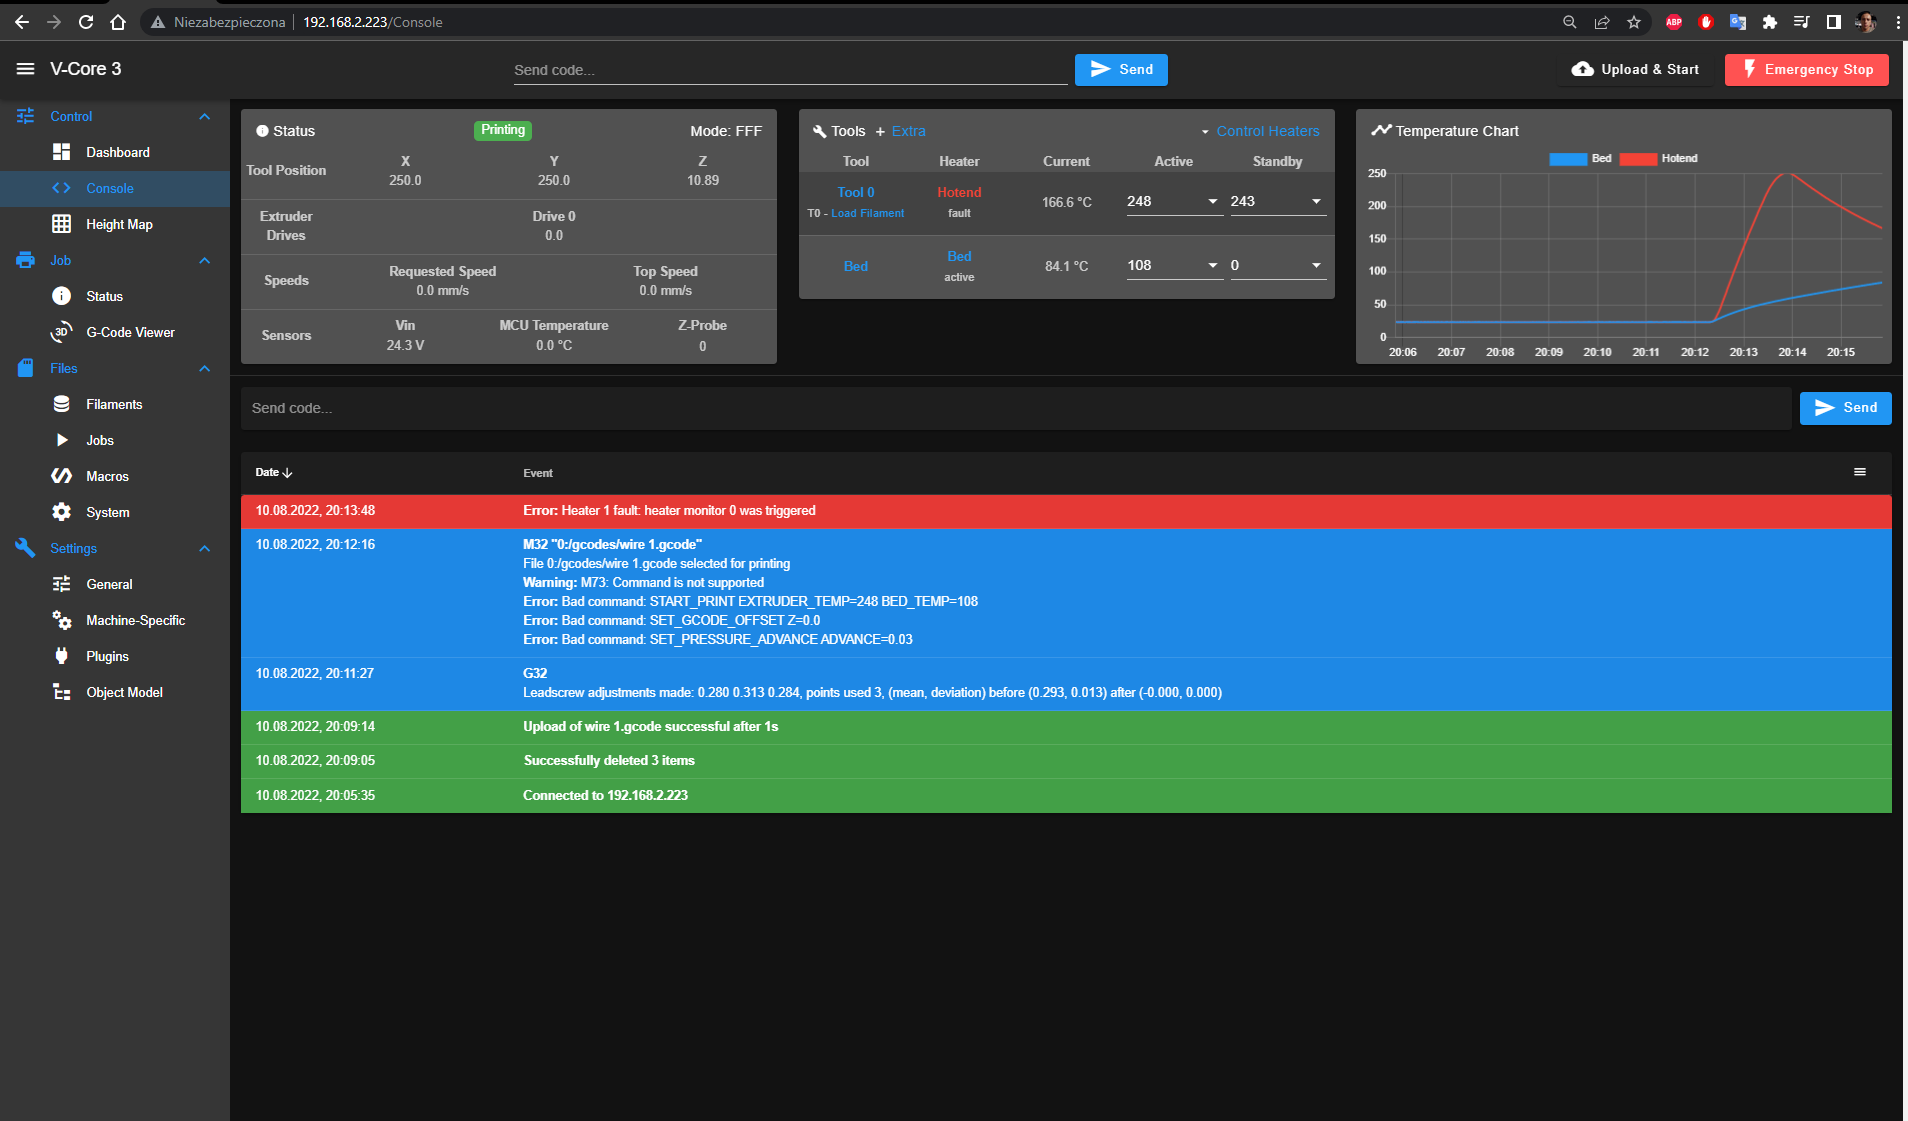Click the Object Model tree icon

tap(62, 692)
